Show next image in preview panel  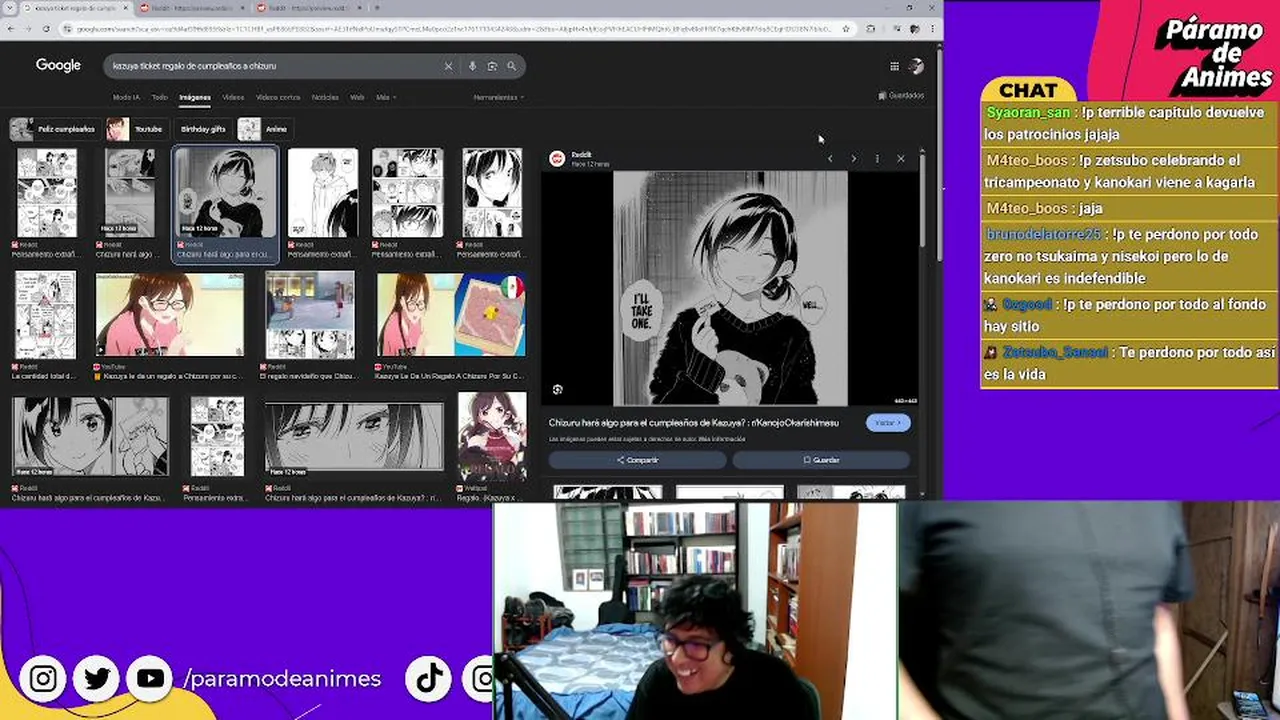(853, 159)
